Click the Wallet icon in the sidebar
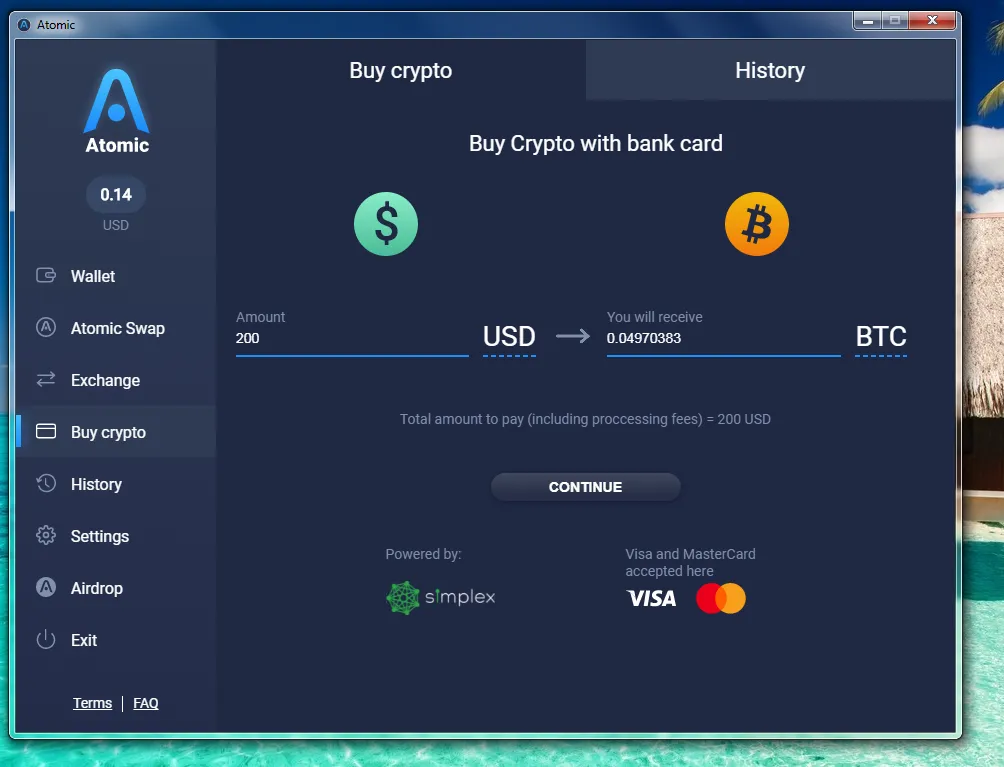The image size is (1004, 767). tap(45, 275)
